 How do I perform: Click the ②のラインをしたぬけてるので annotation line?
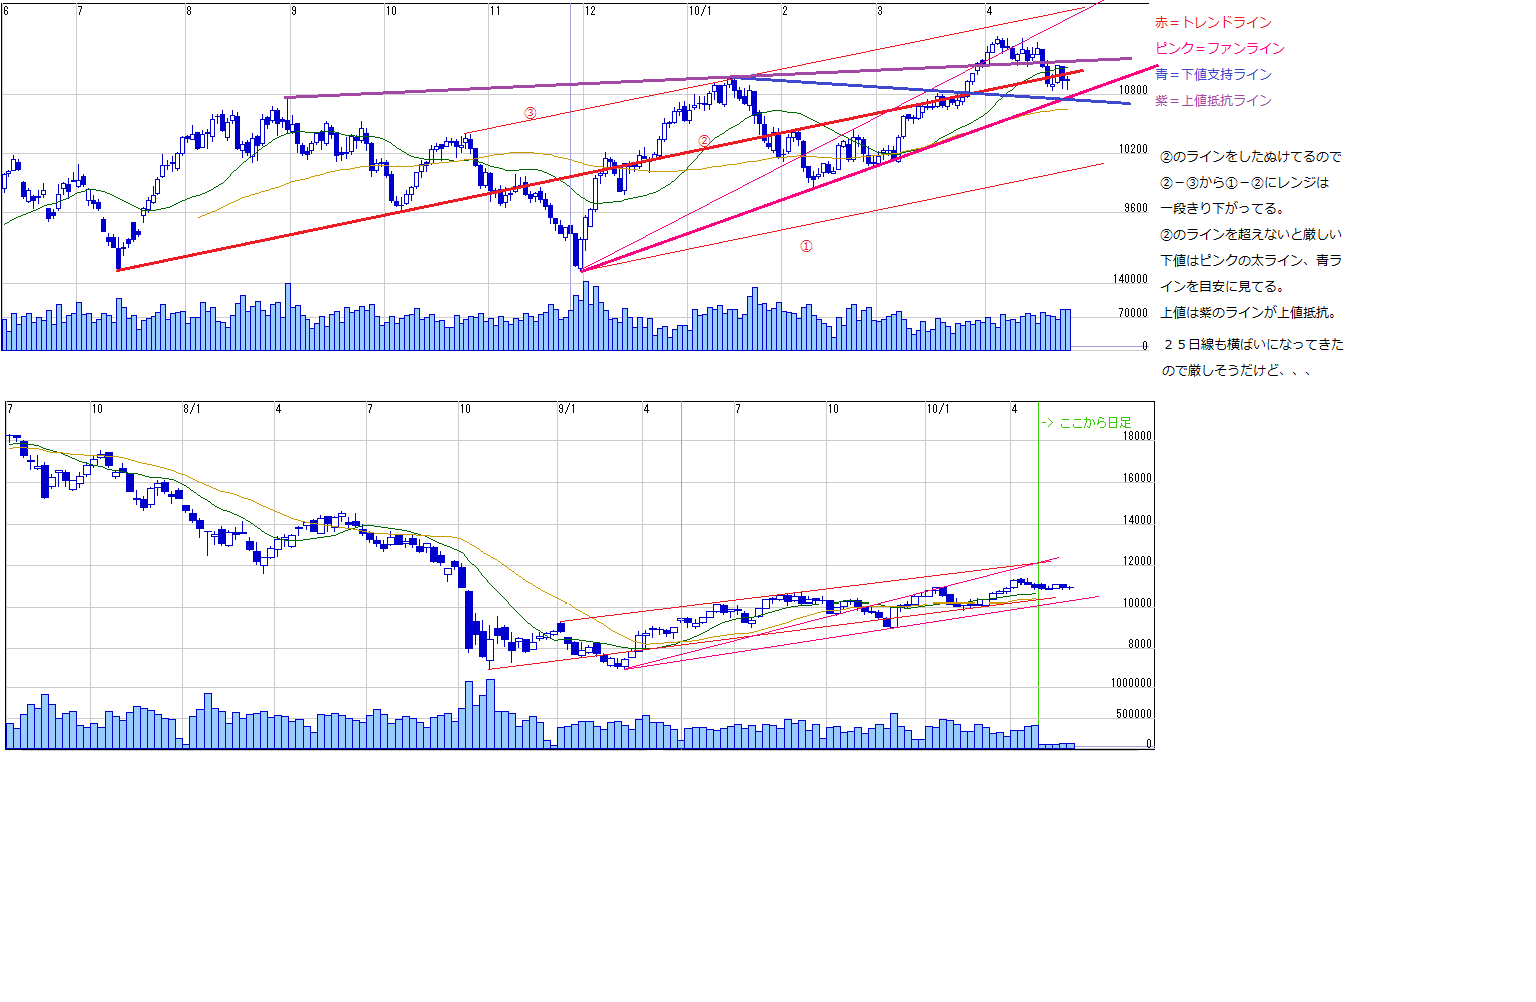1250,157
